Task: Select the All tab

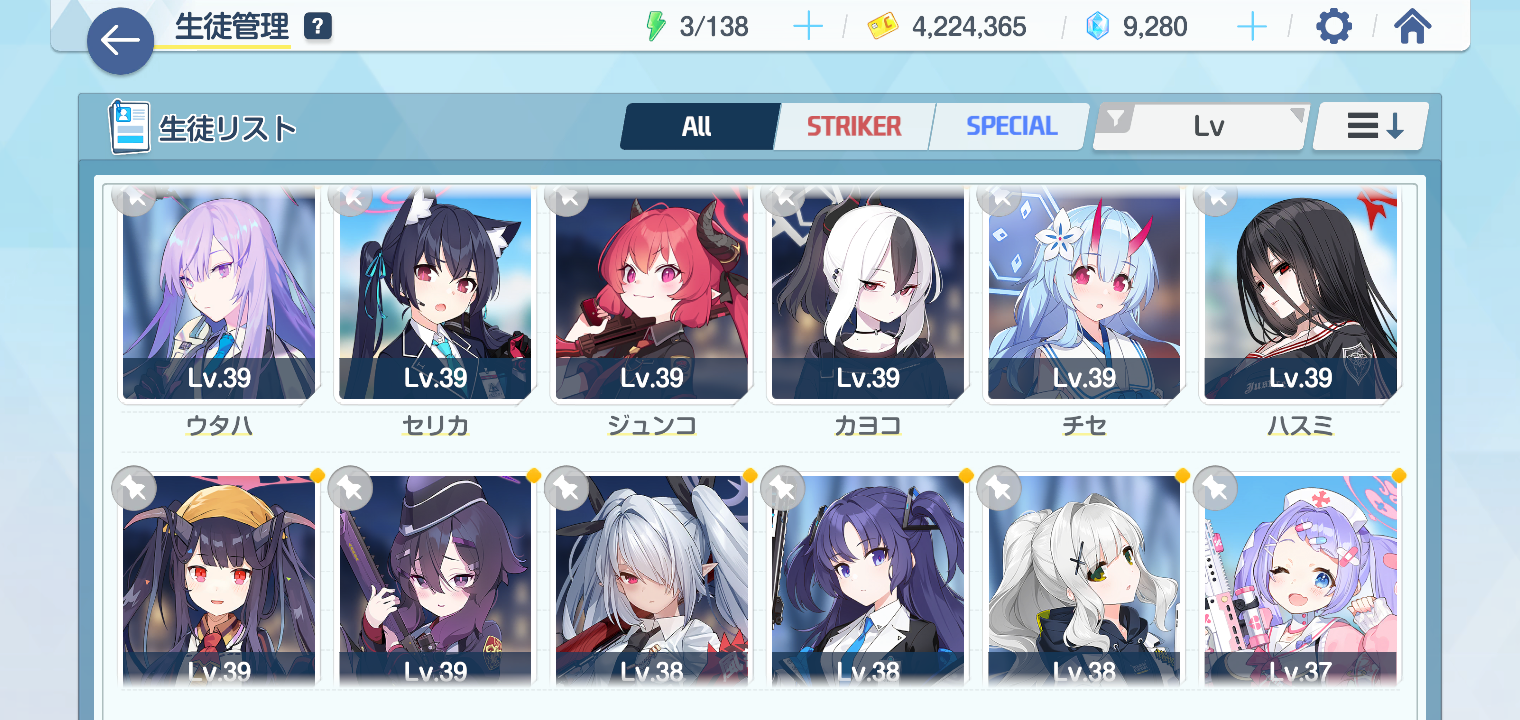Action: pos(698,127)
